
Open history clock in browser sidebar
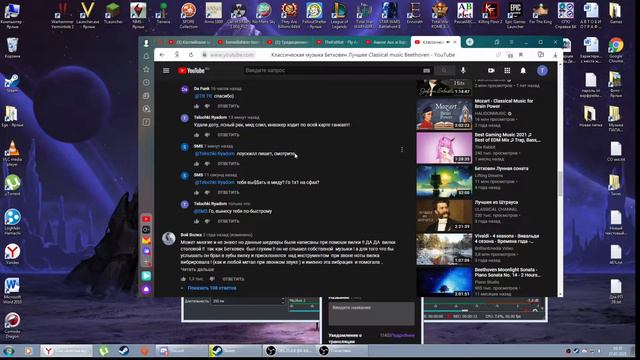(x=146, y=82)
